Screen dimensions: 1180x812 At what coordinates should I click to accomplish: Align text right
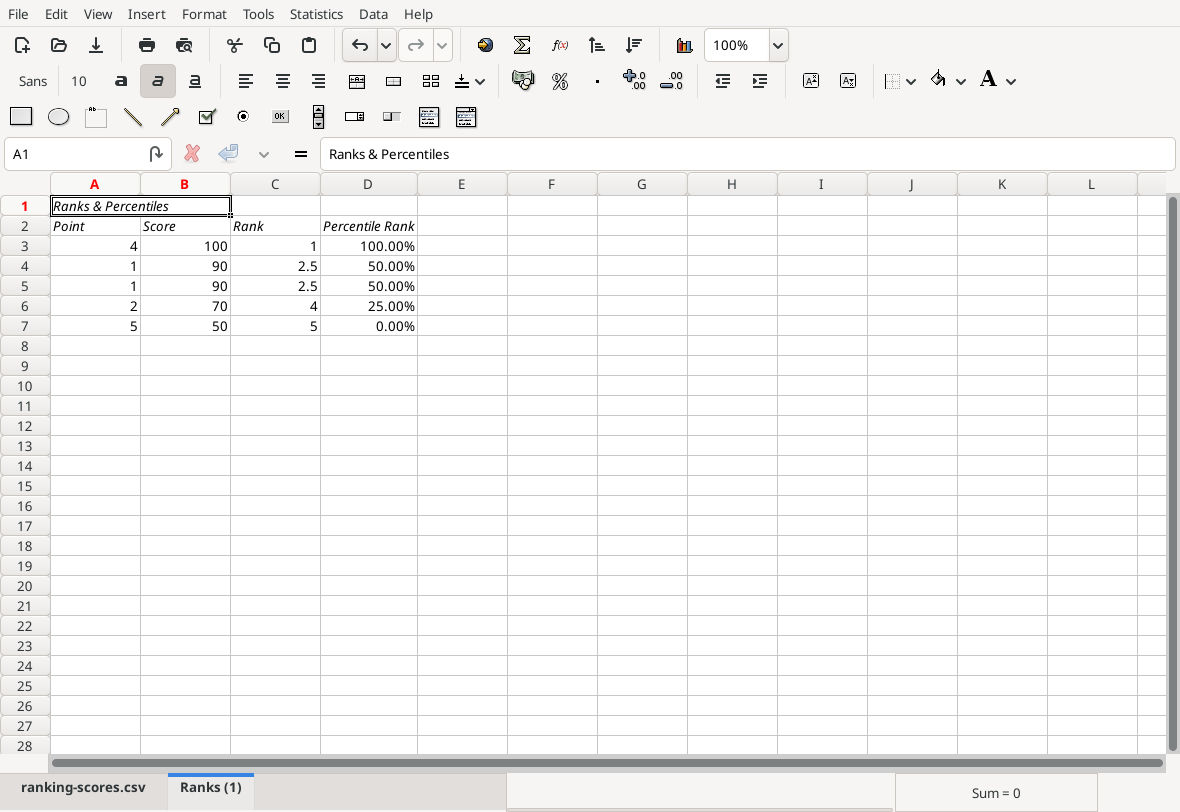(318, 81)
